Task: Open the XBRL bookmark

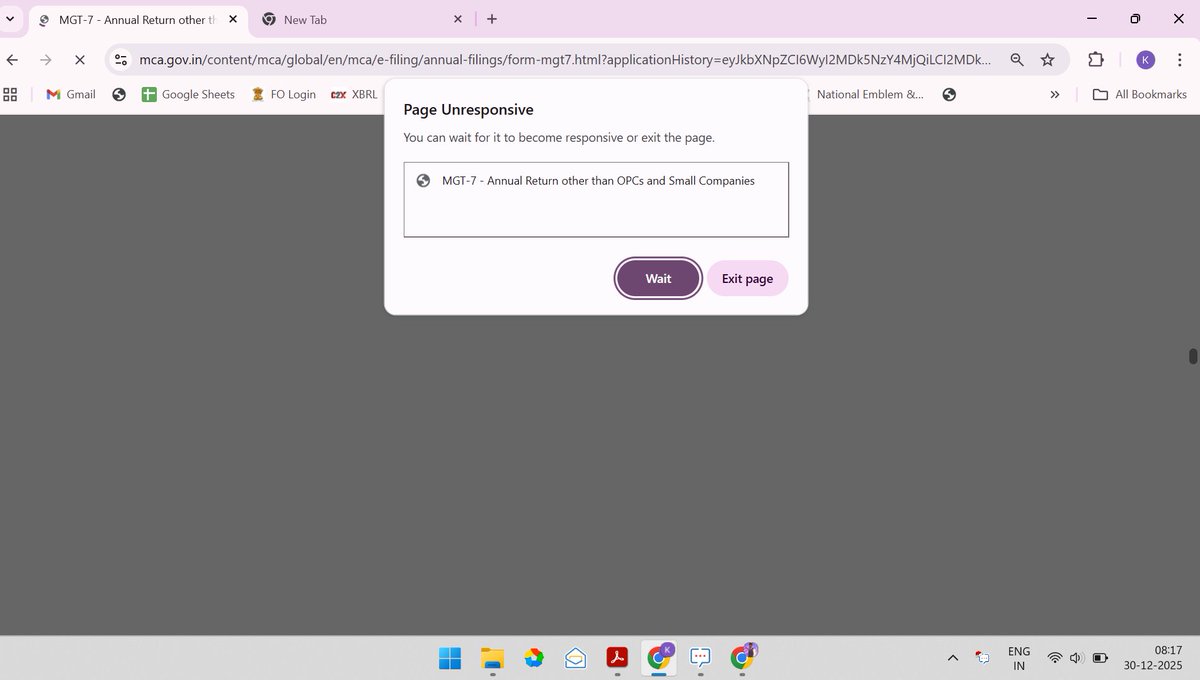Action: click(x=354, y=94)
